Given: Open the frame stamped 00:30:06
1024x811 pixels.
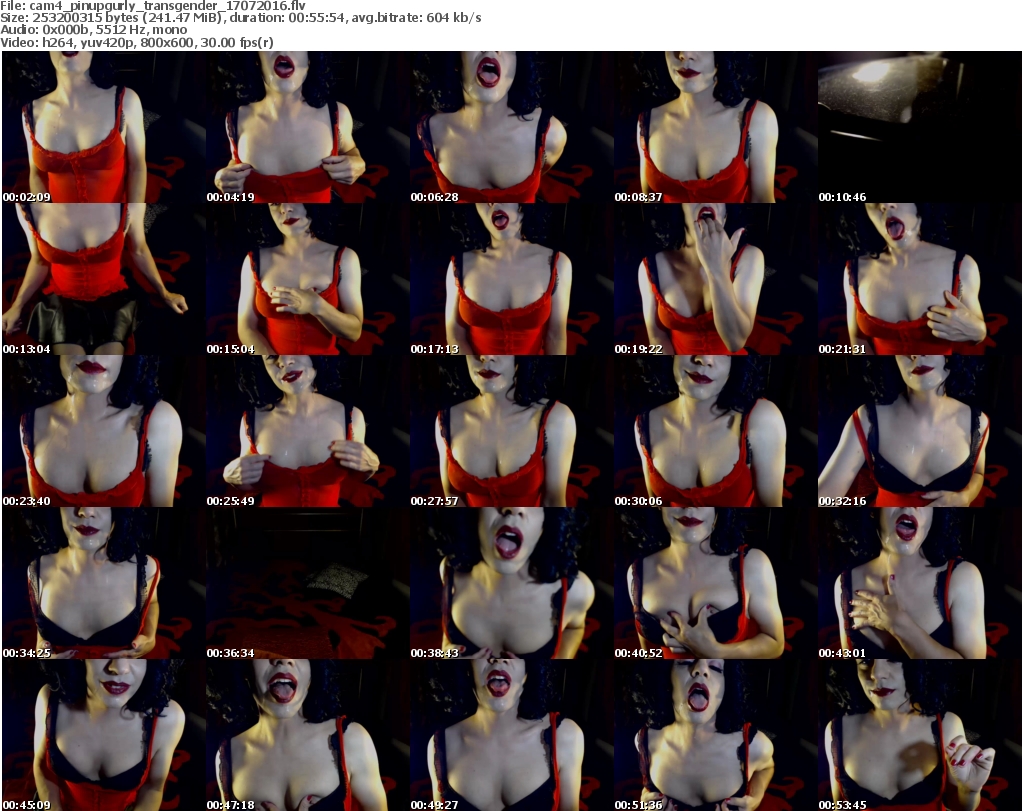Looking at the screenshot, I should (x=715, y=432).
